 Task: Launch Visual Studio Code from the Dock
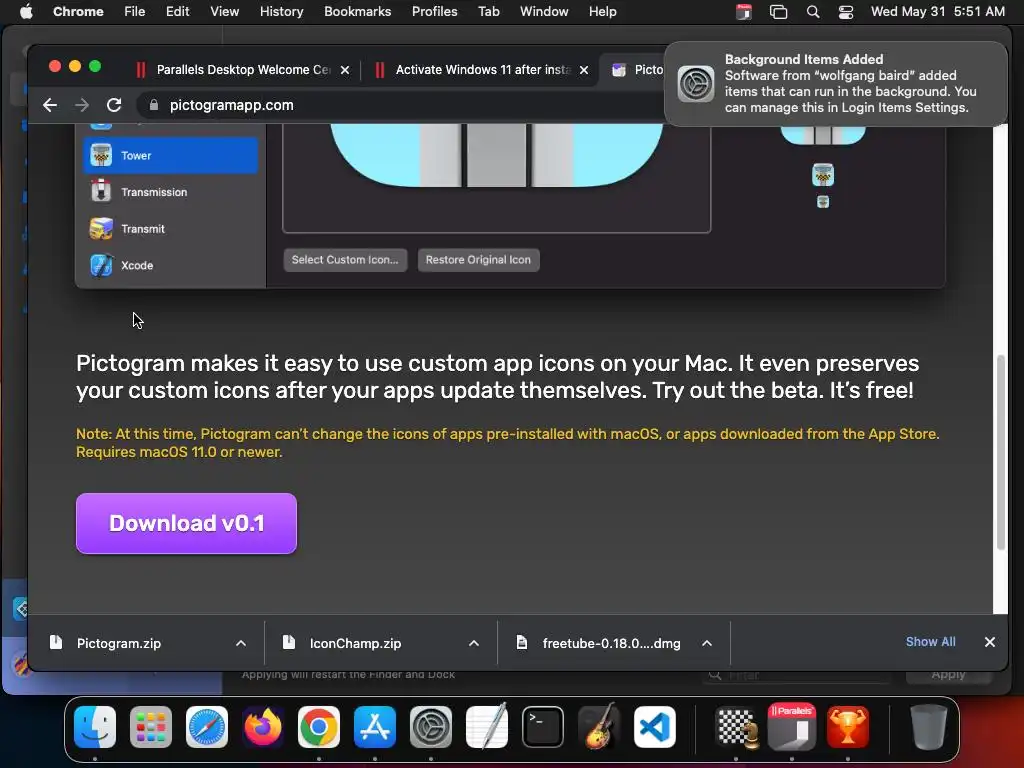tap(655, 727)
